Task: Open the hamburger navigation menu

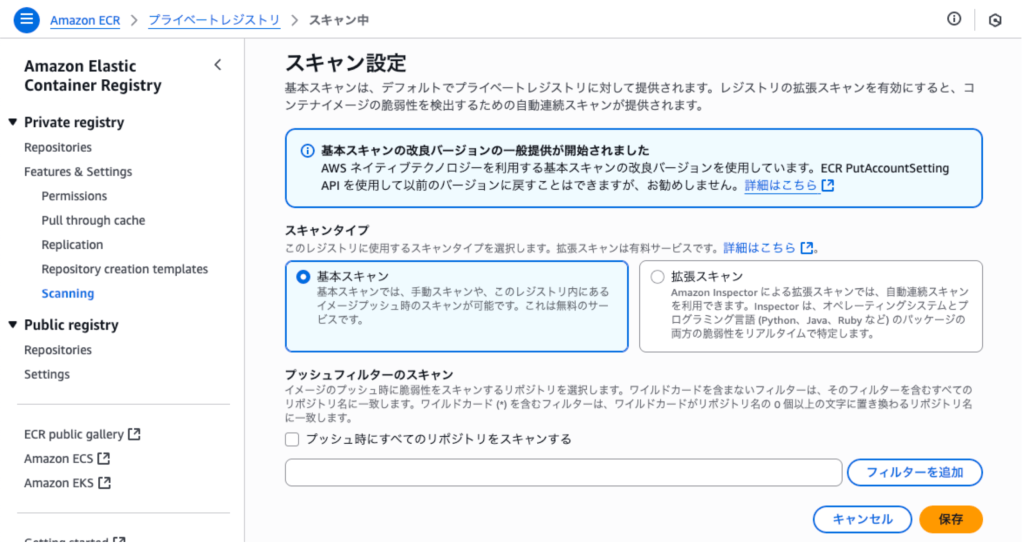Action: point(27,19)
